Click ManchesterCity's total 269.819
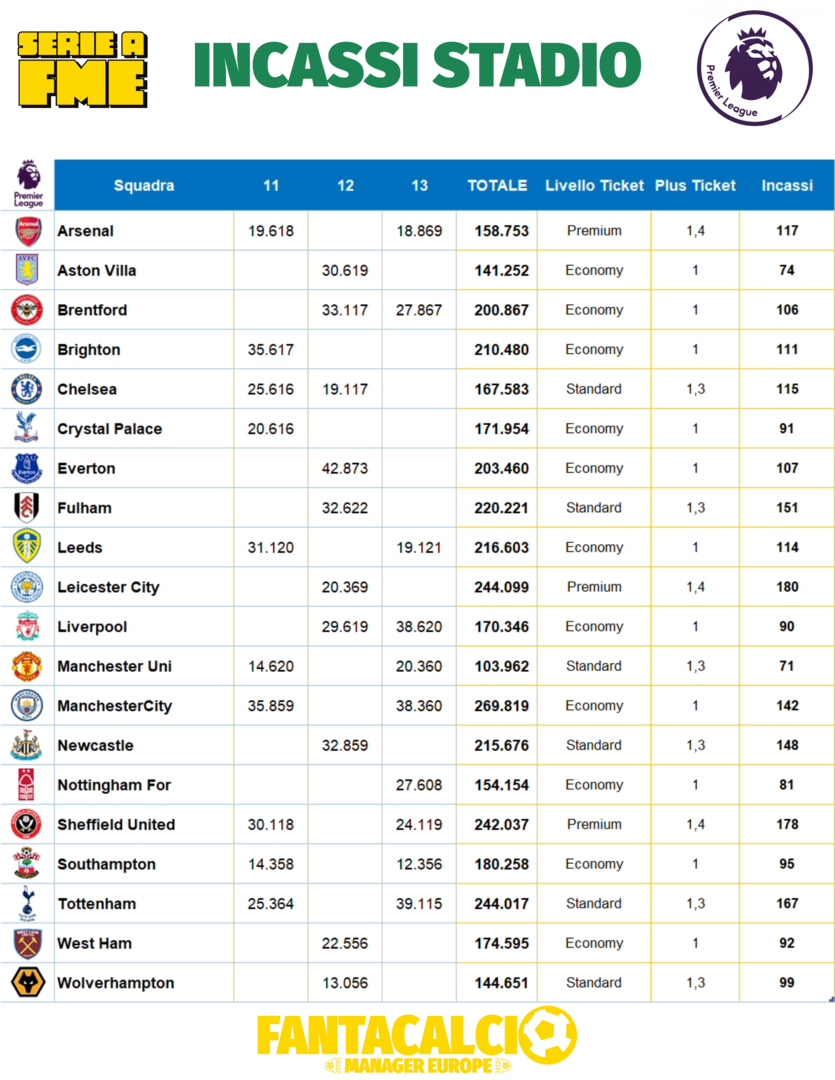Screen dimensions: 835x1080 pyautogui.click(x=501, y=706)
